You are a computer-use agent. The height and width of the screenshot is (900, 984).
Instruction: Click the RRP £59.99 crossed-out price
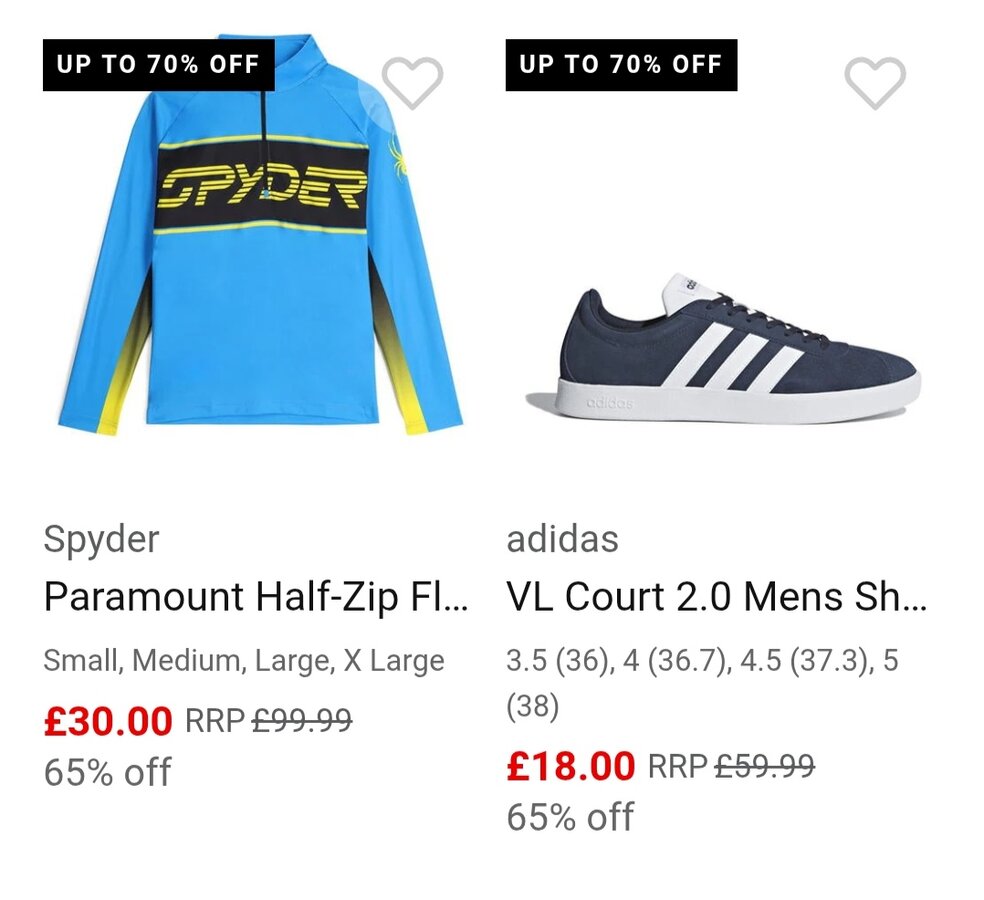pos(731,766)
